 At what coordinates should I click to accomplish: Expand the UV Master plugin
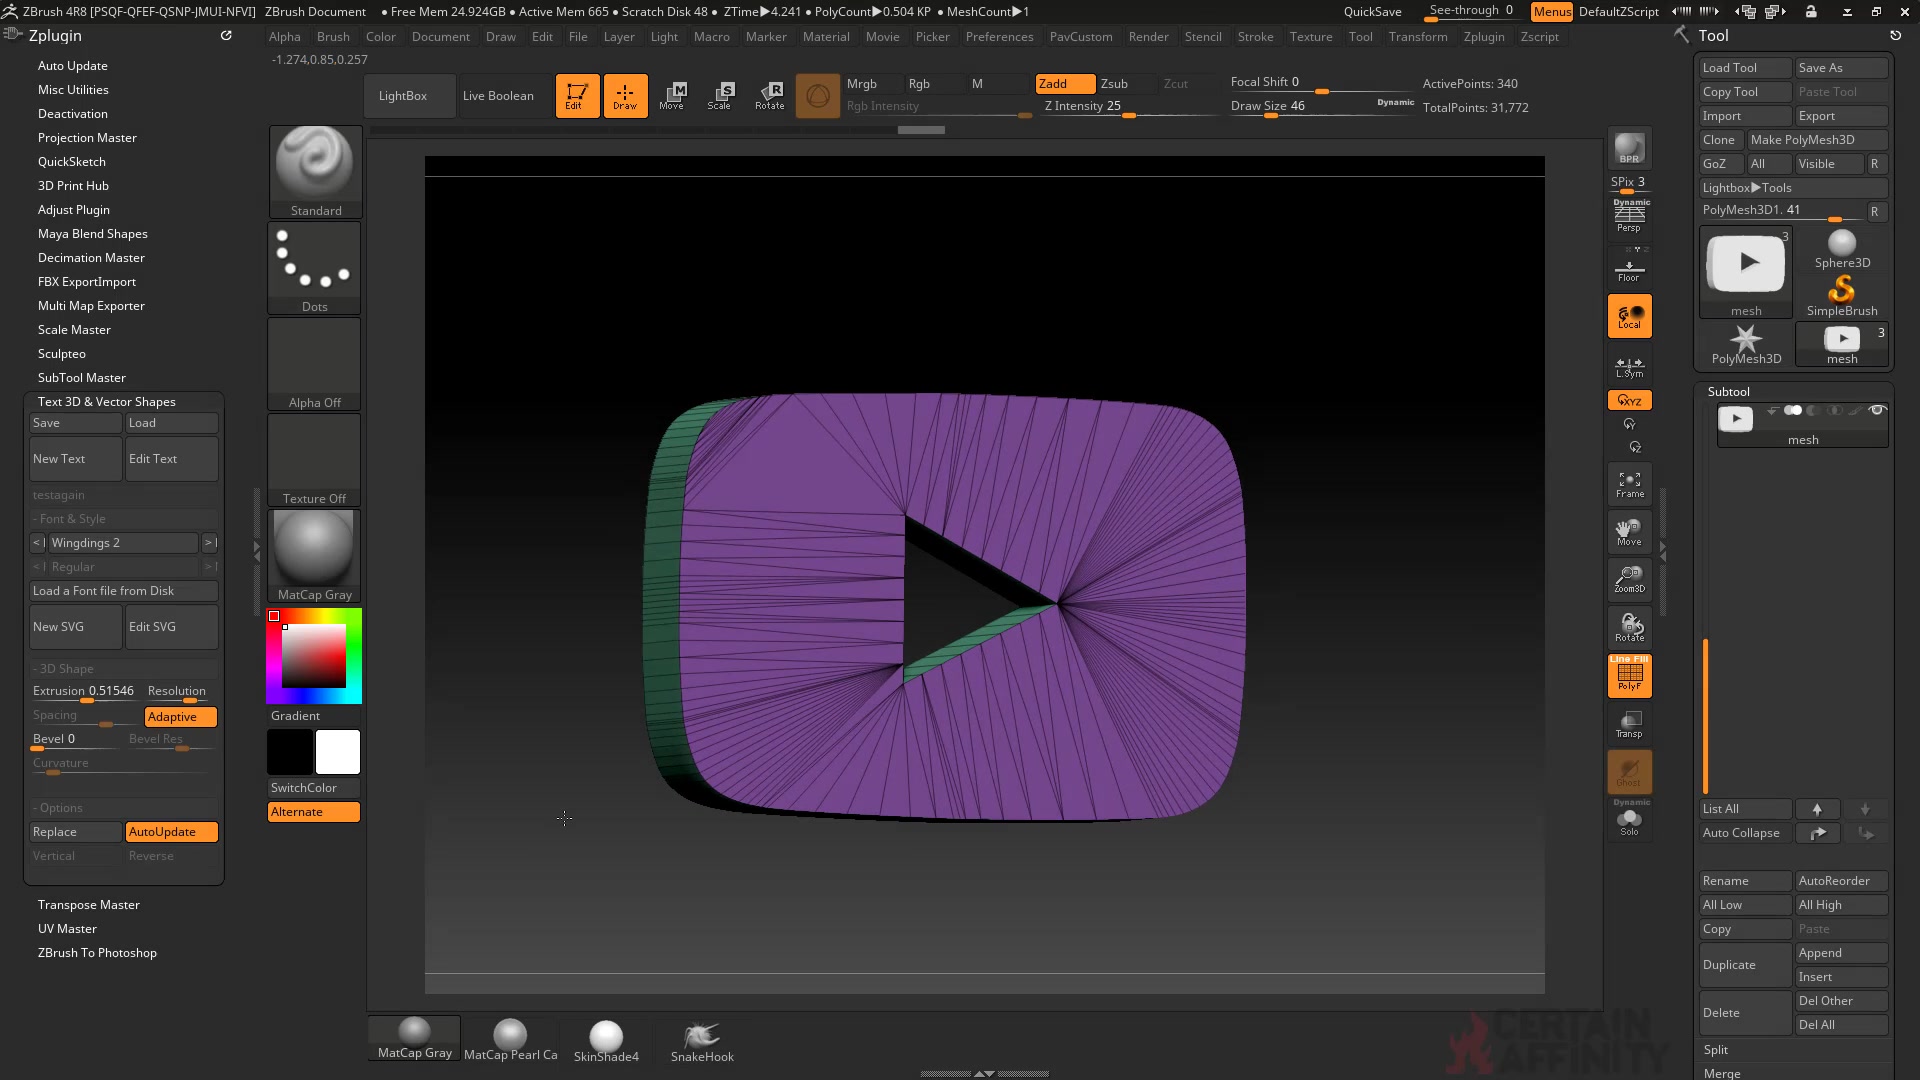(67, 929)
